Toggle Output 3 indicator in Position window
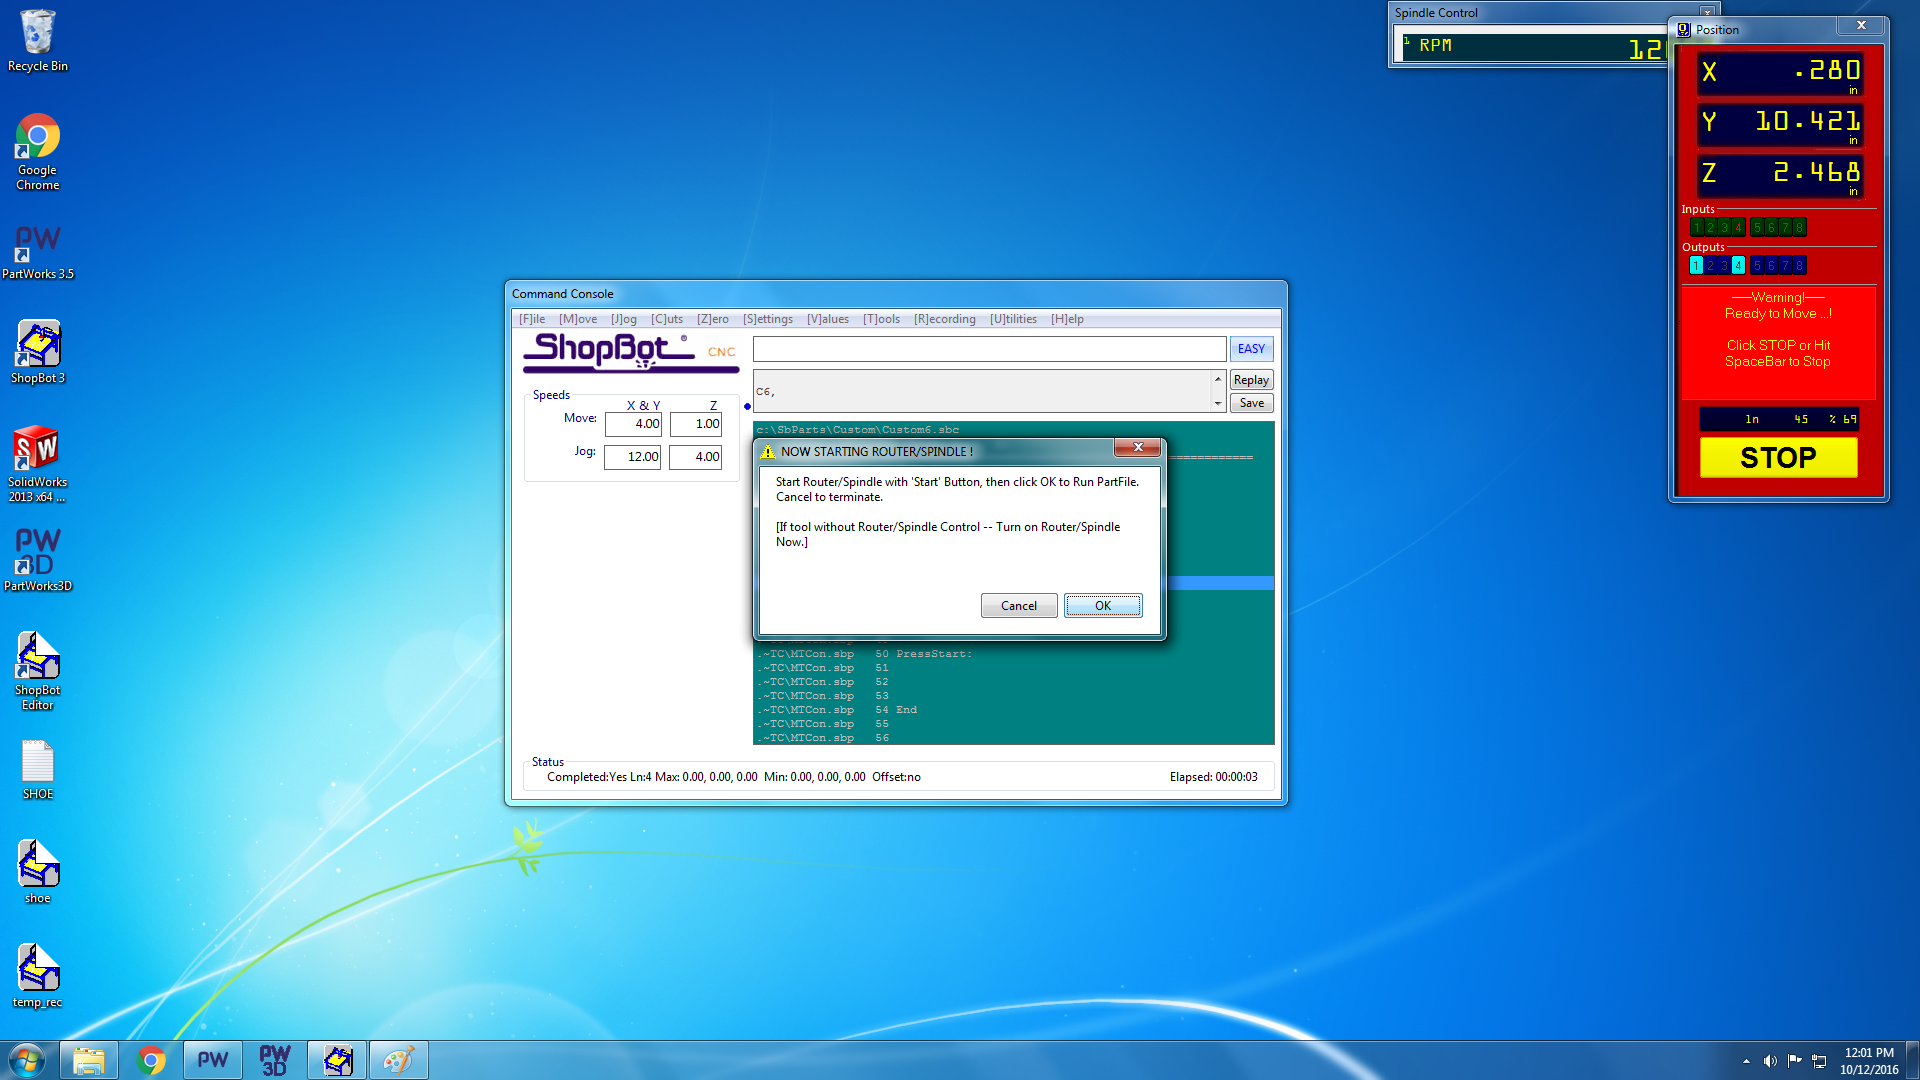Screen dimensions: 1920x1080 click(1724, 266)
